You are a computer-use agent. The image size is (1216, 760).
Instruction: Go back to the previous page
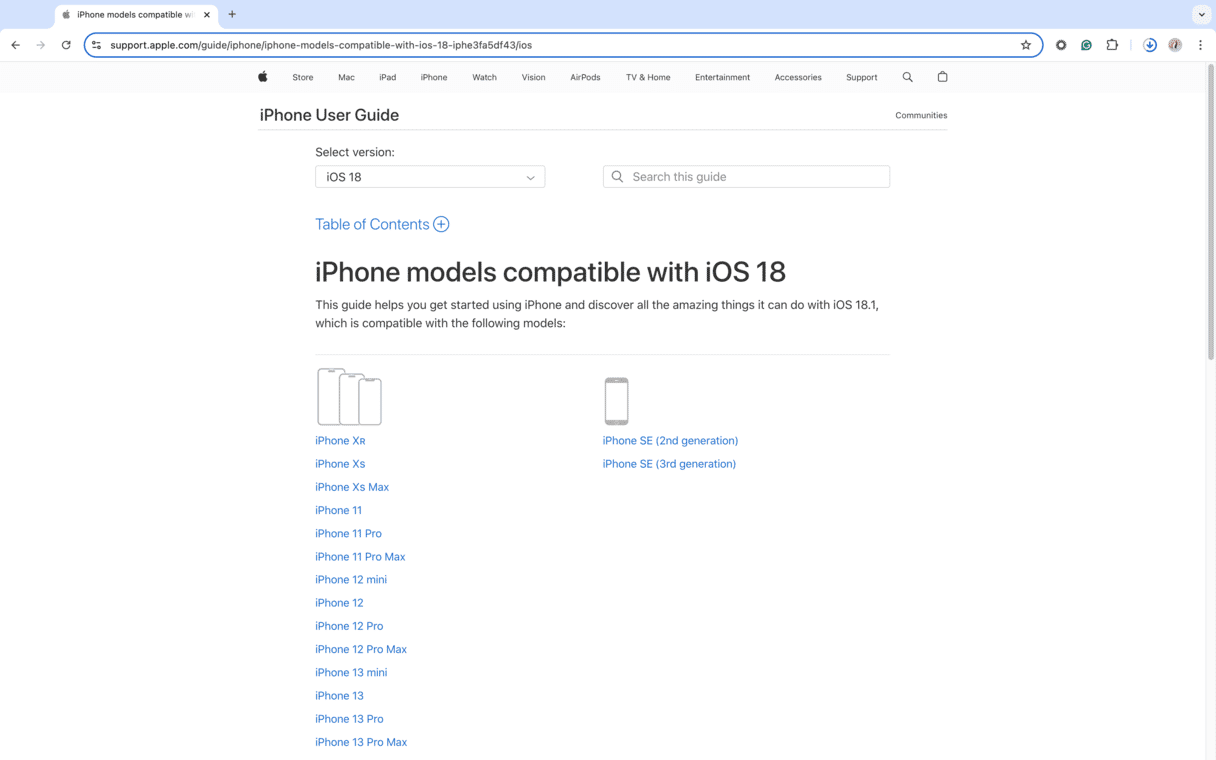[16, 45]
